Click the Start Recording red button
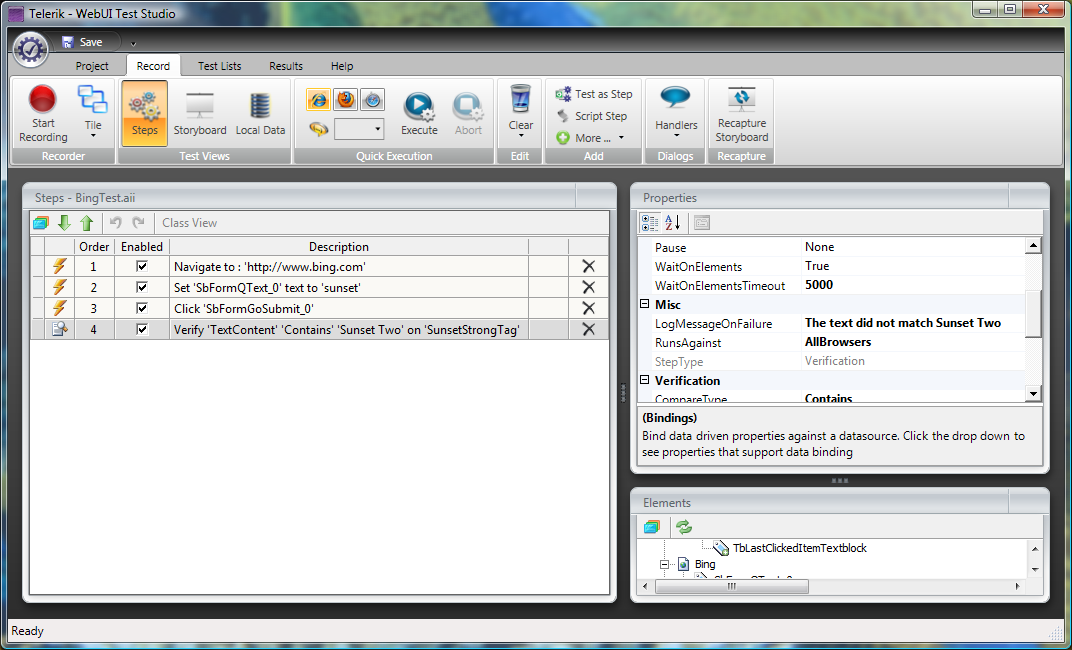The image size is (1072, 650). 43,113
